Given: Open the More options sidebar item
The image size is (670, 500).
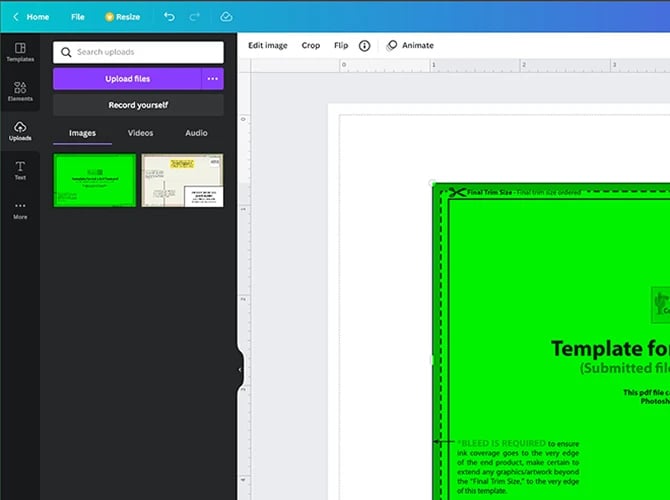Looking at the screenshot, I should (20, 209).
